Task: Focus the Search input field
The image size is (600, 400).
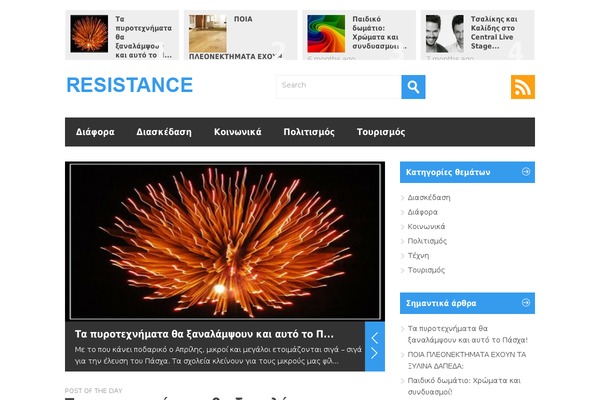Action: click(339, 87)
